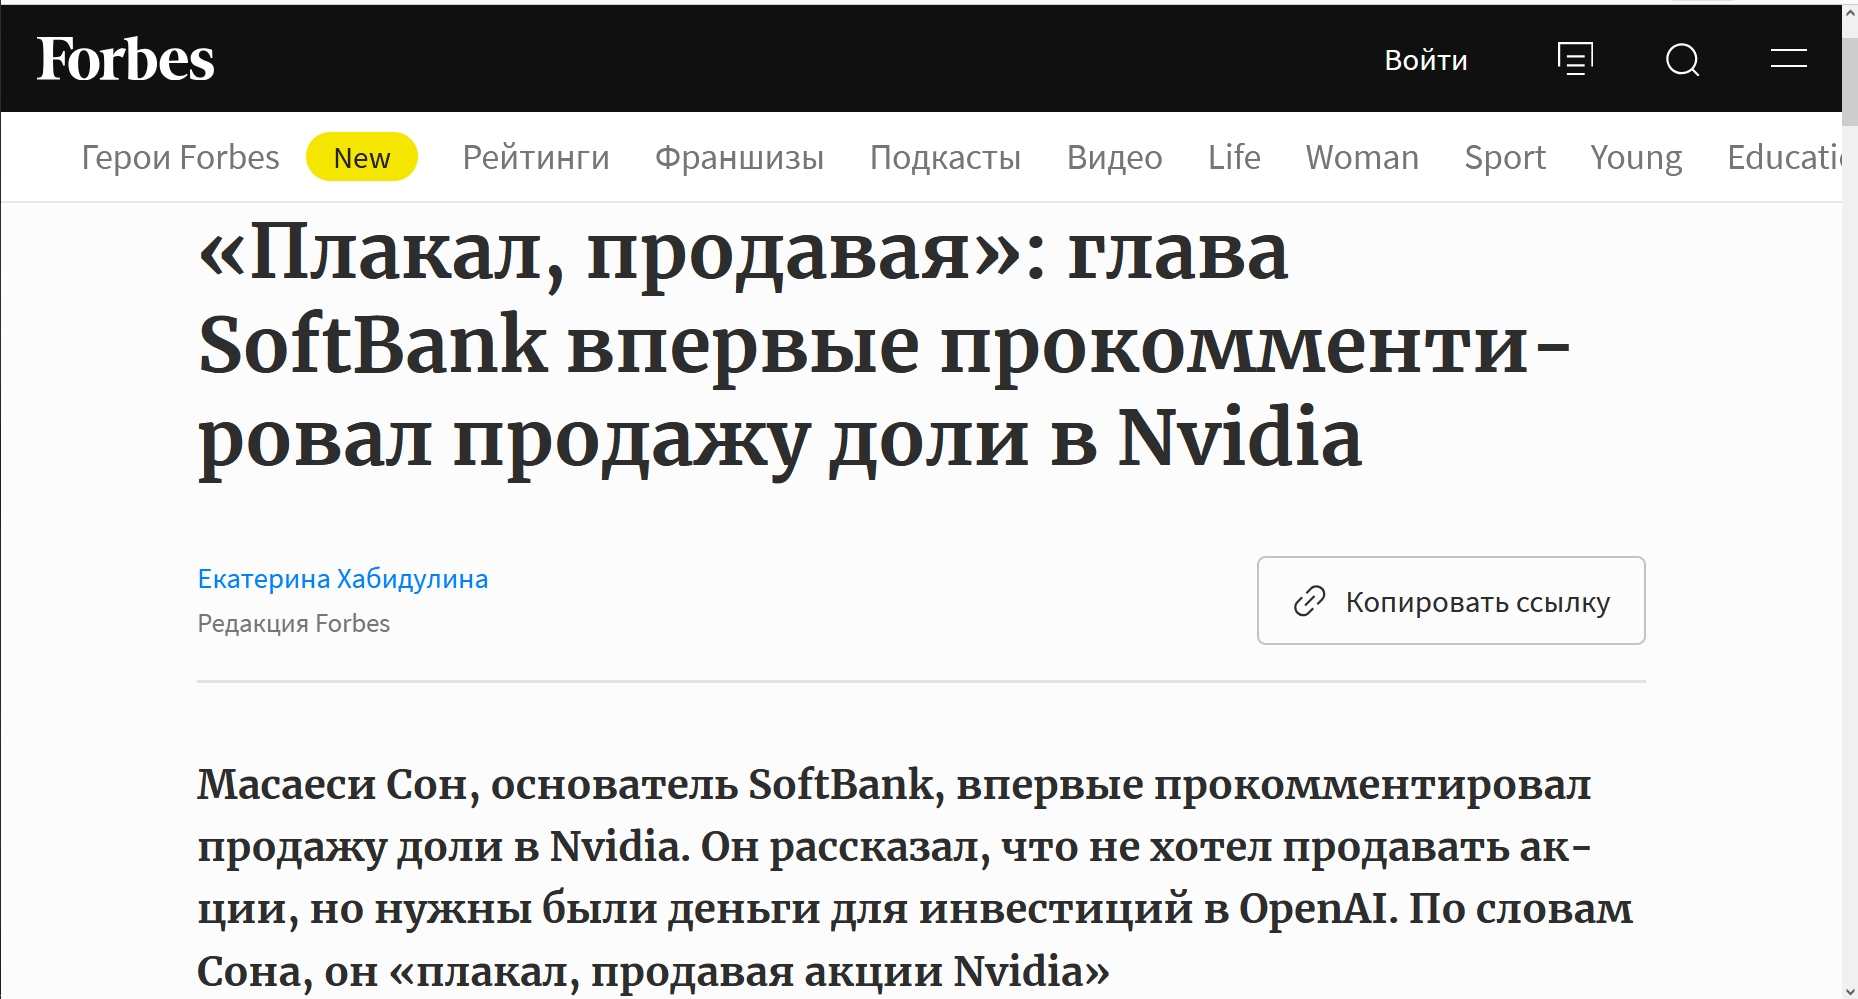Click the Войти login link
Screen dimensions: 1858x999
[1426, 60]
